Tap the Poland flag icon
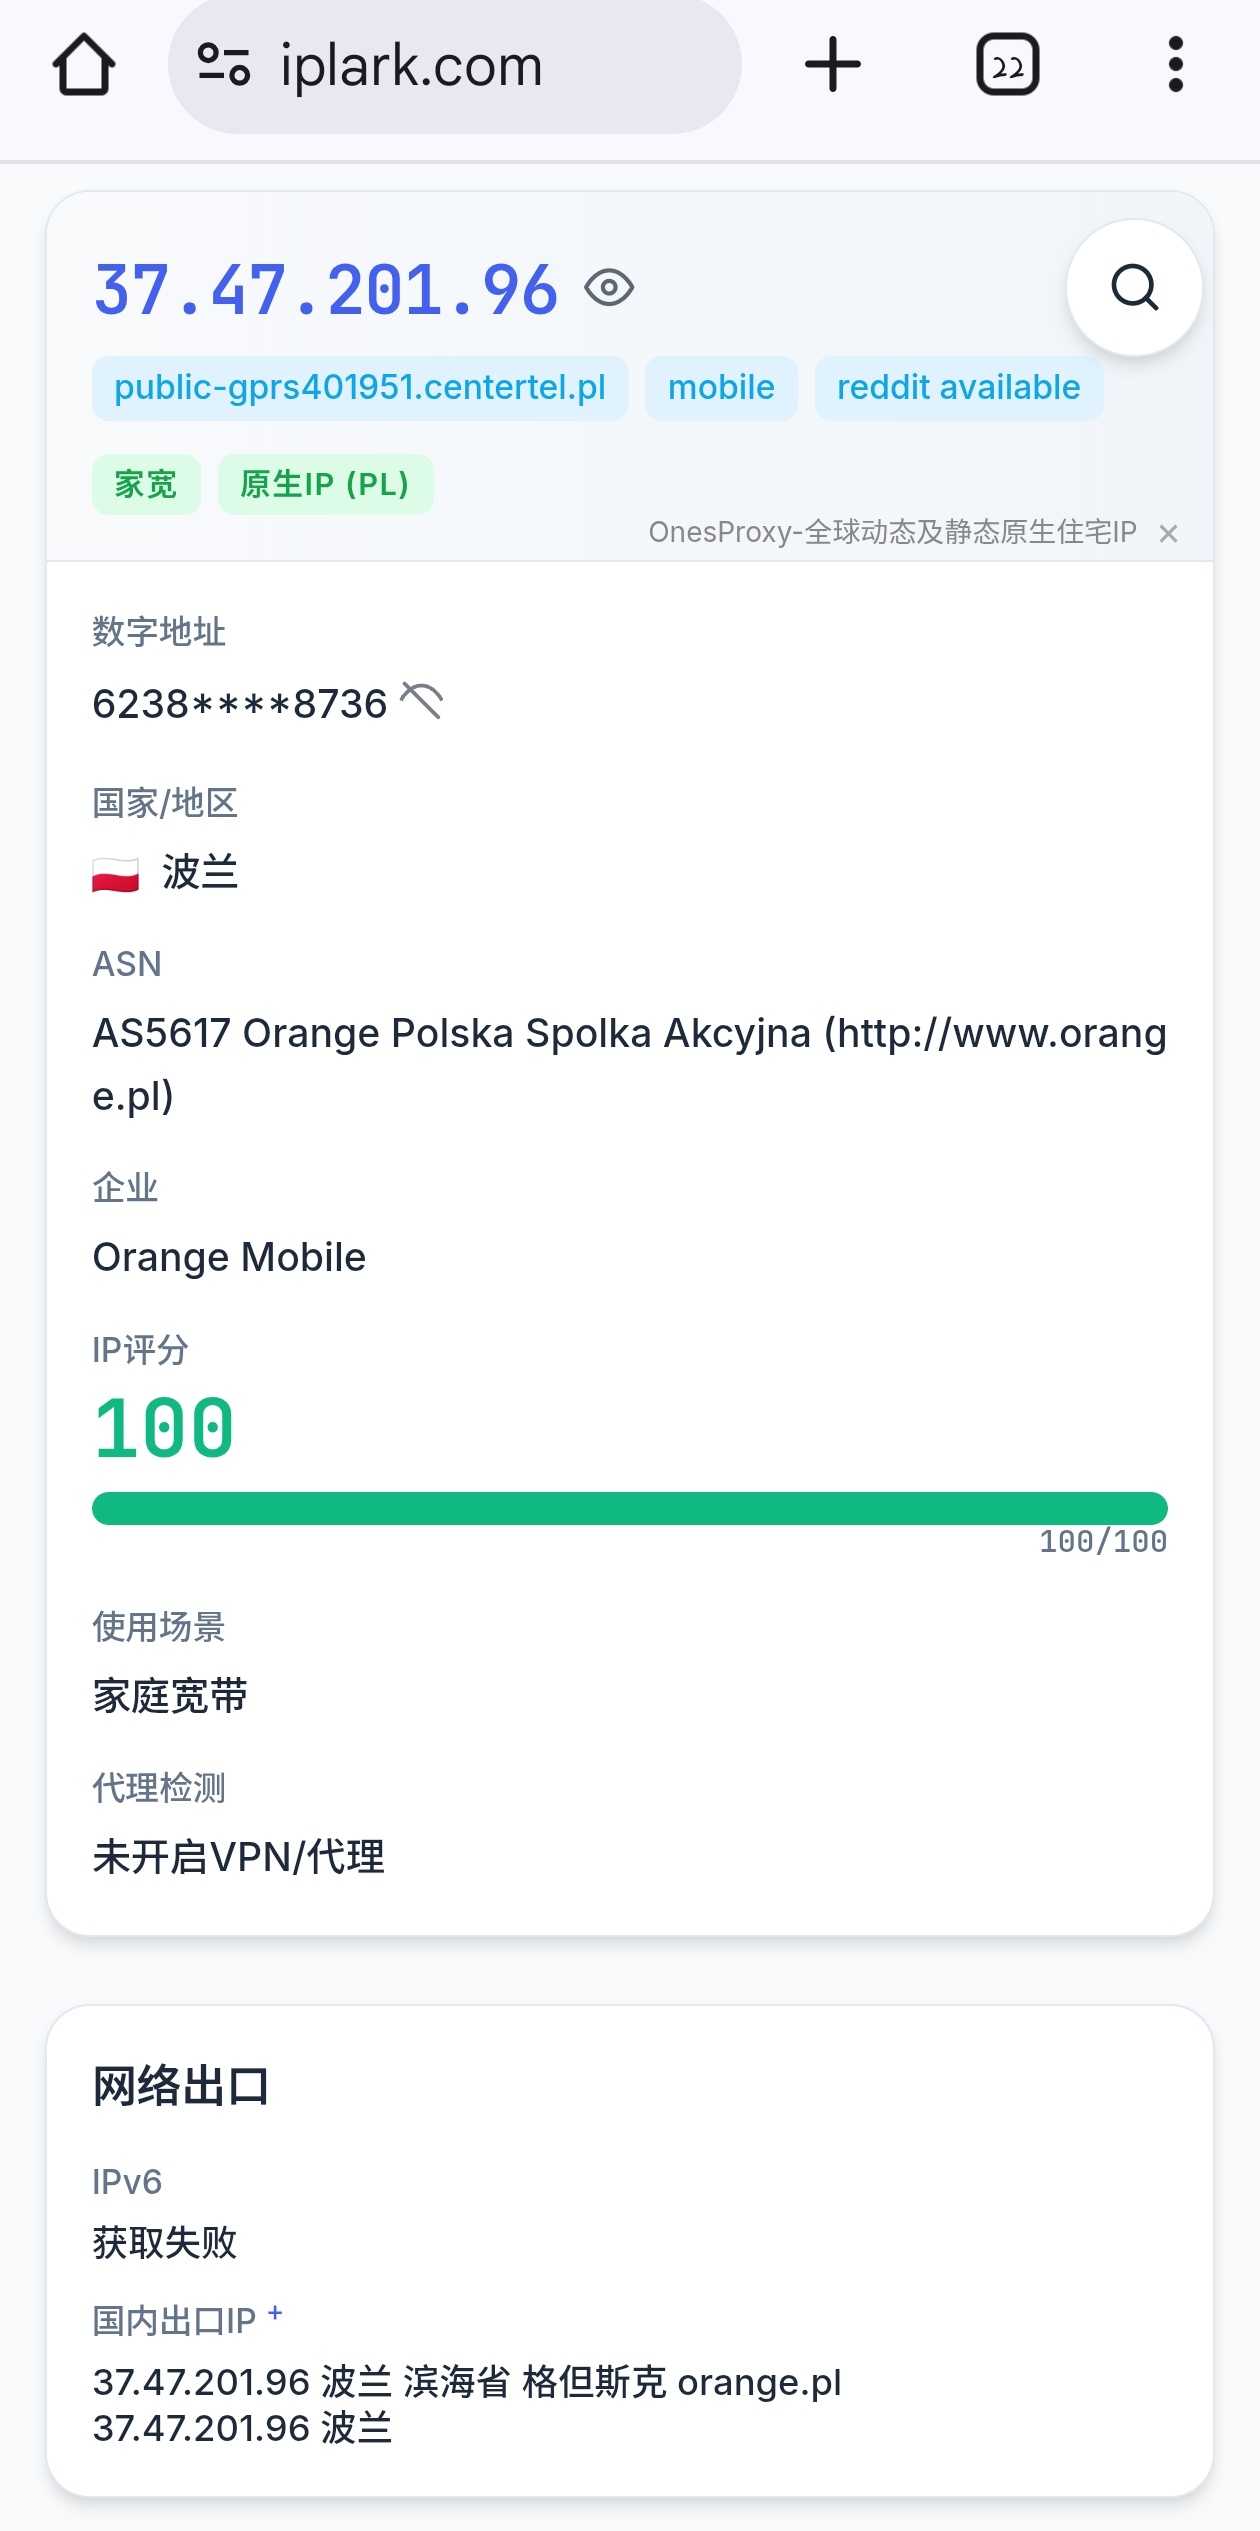The height and width of the screenshot is (2531, 1260). (x=116, y=875)
